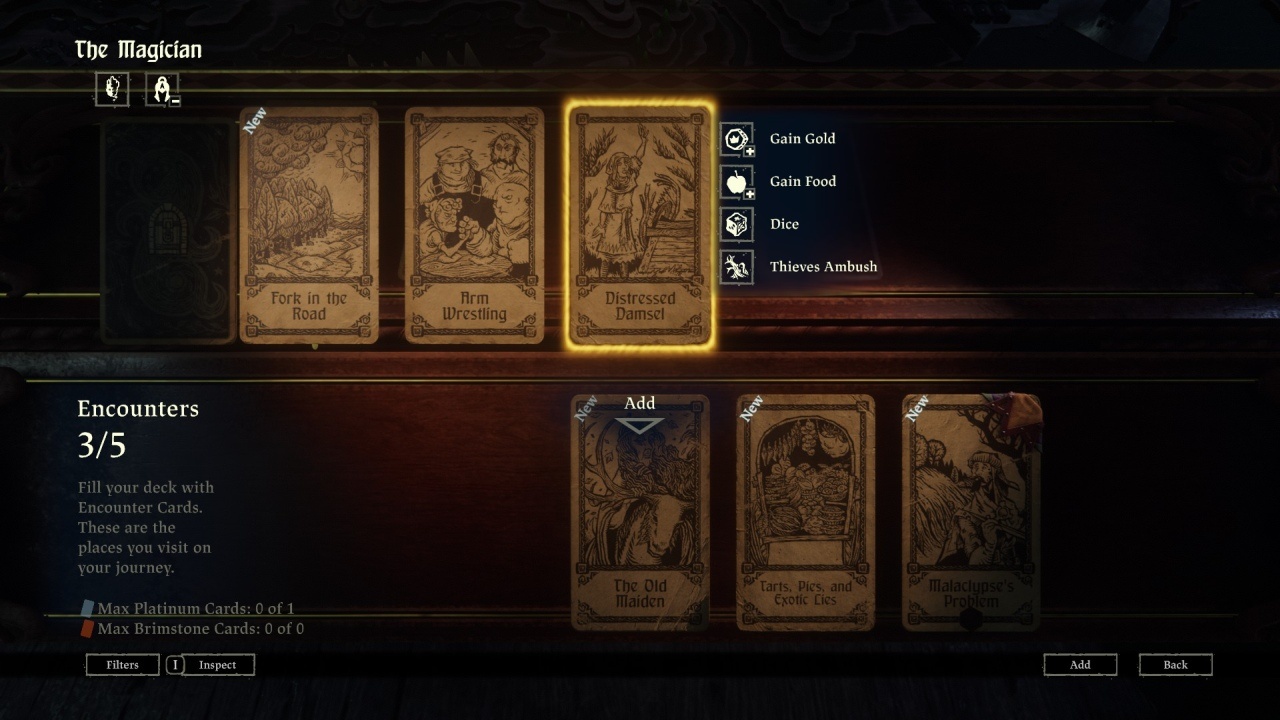Select the Arm Wrestling card

coord(474,225)
